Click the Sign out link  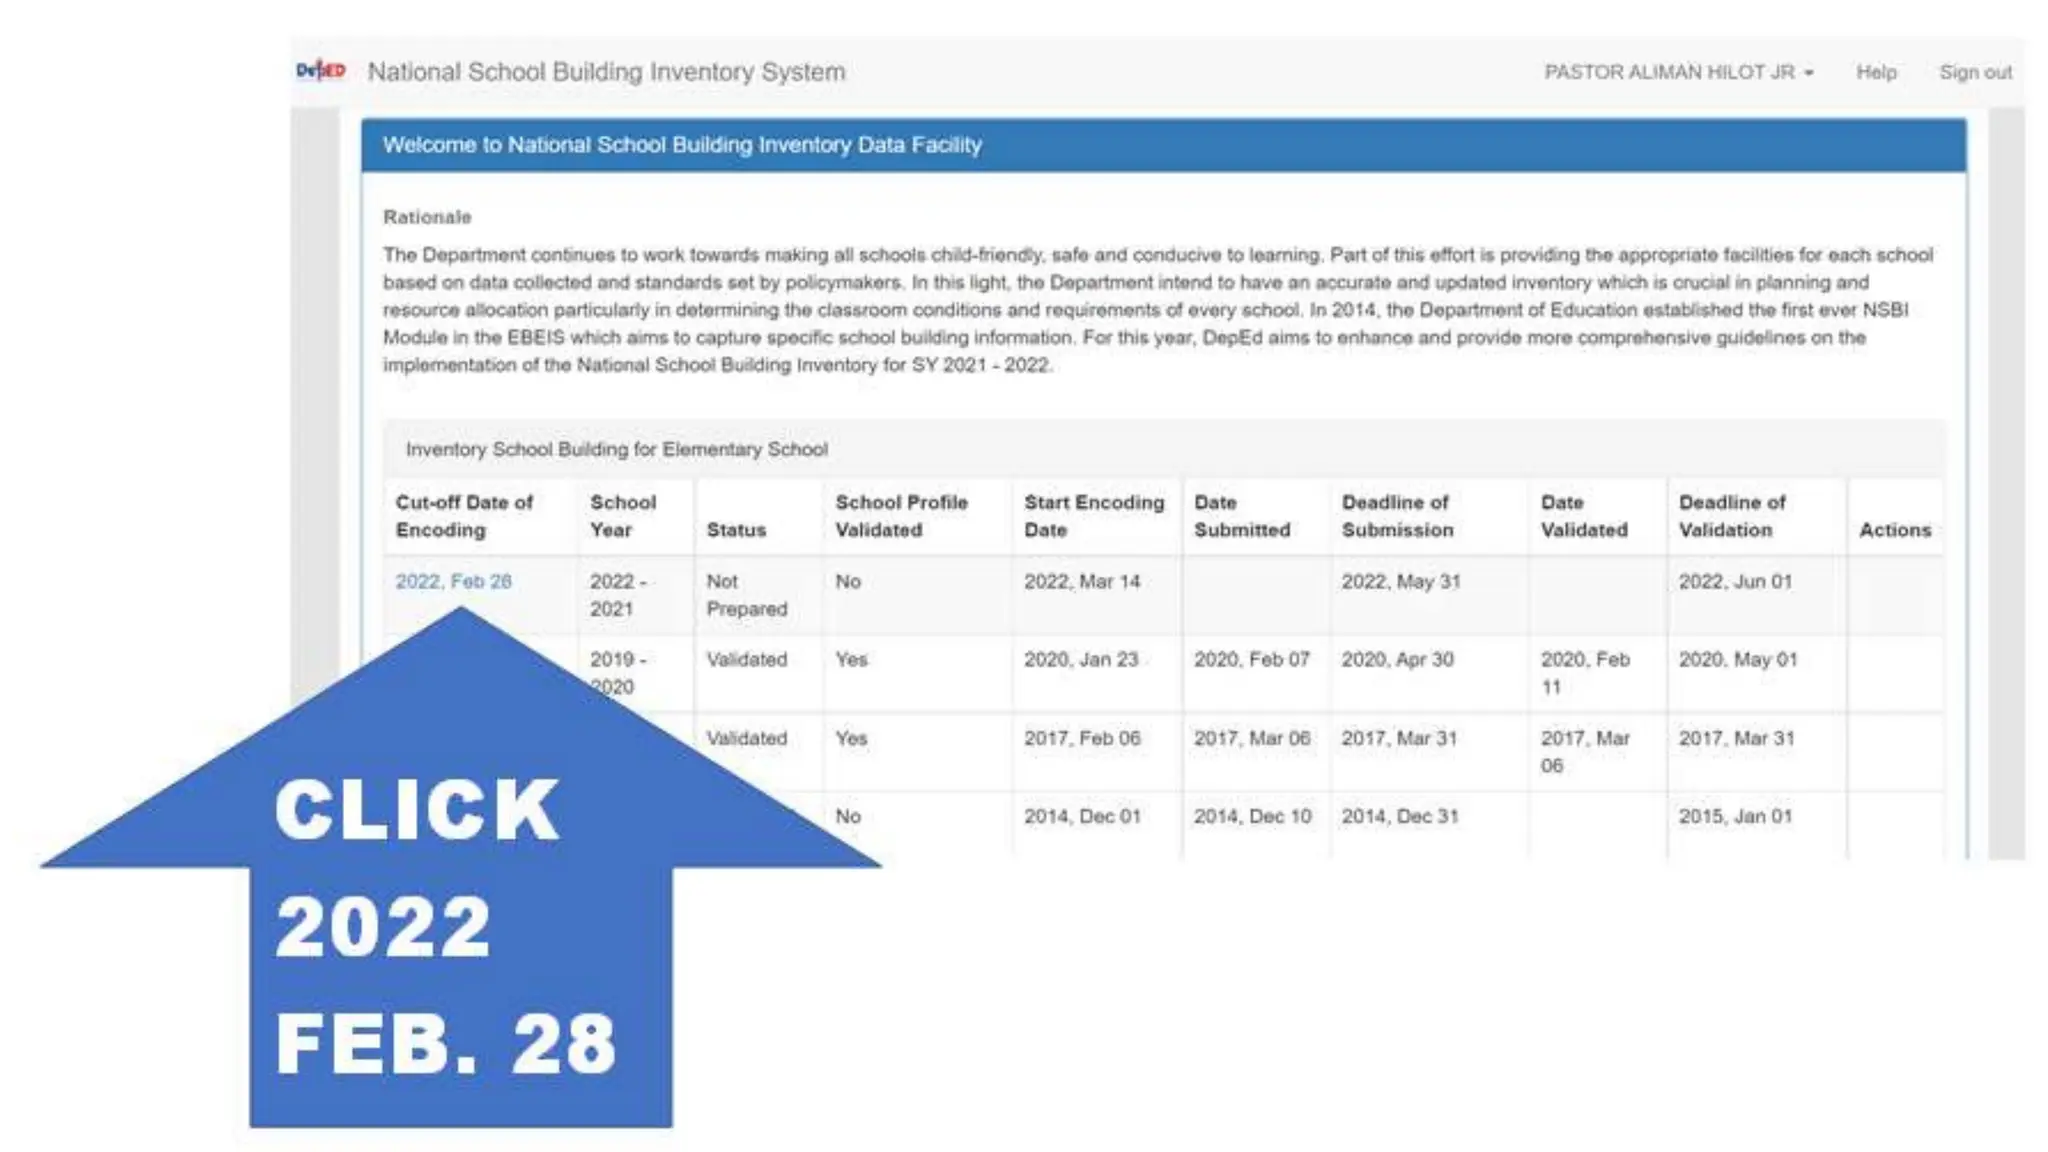[1974, 72]
